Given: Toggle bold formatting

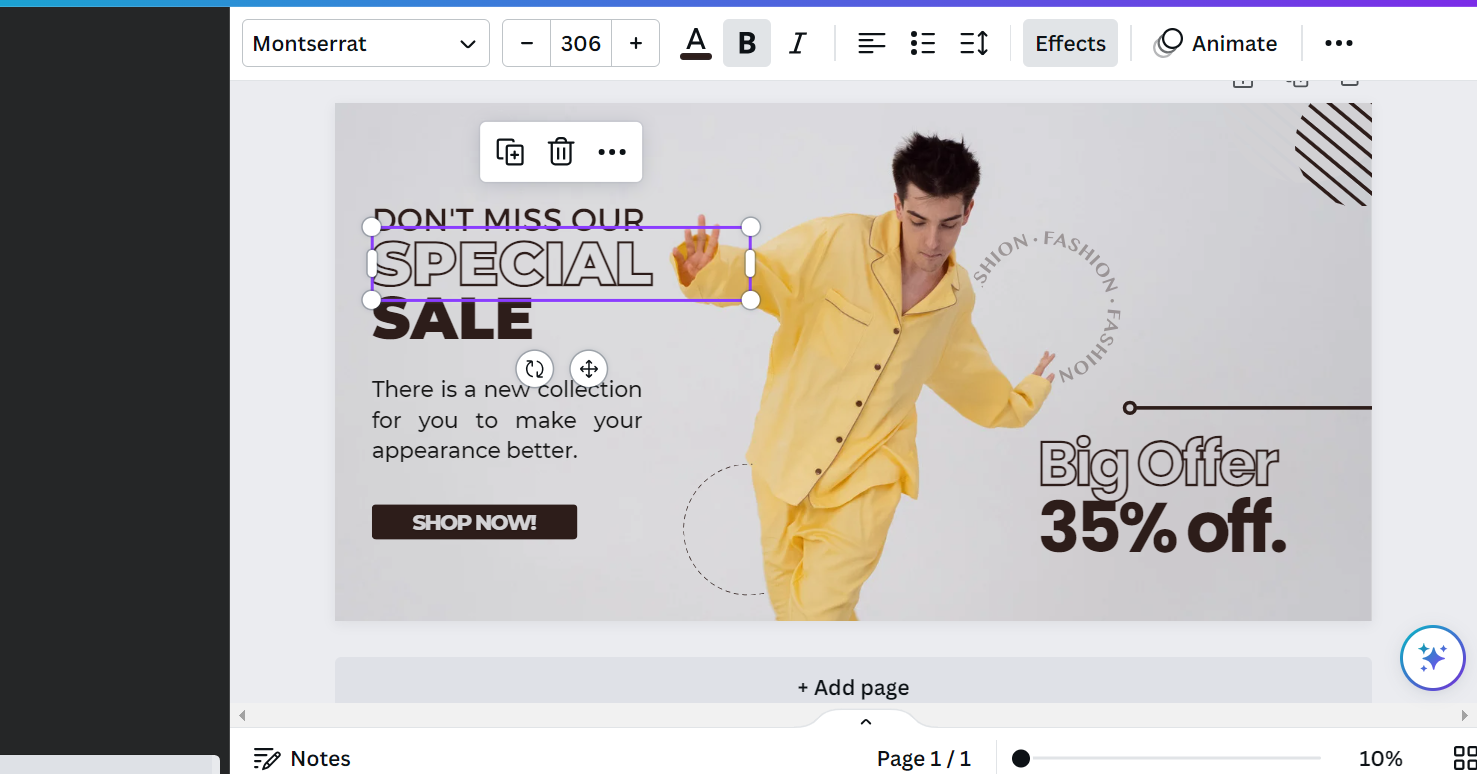Looking at the screenshot, I should point(747,43).
